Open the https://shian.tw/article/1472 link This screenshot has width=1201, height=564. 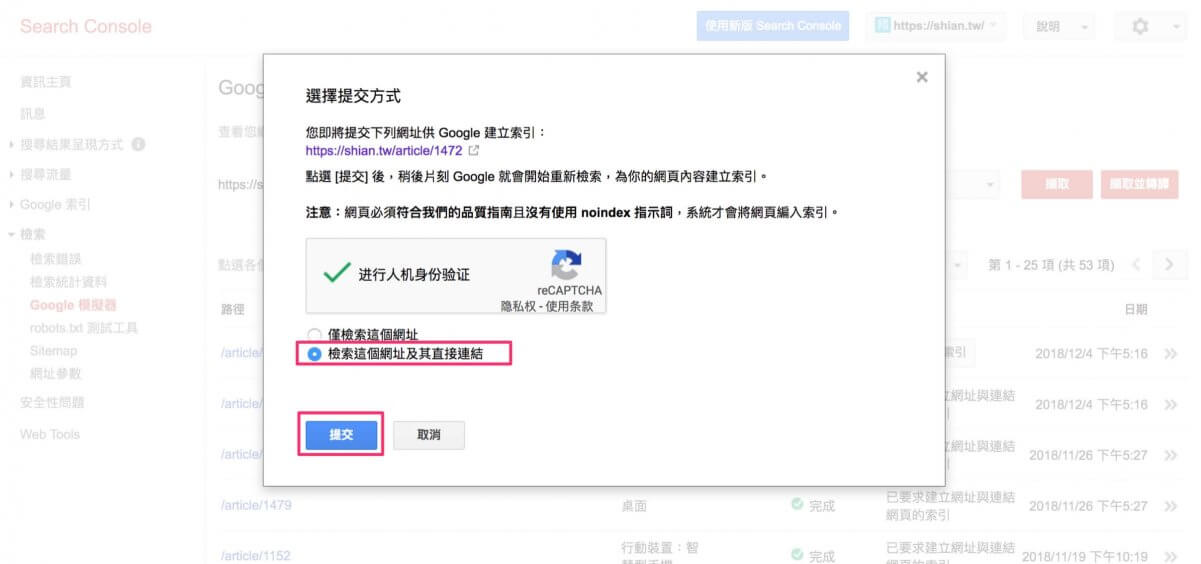(x=384, y=151)
